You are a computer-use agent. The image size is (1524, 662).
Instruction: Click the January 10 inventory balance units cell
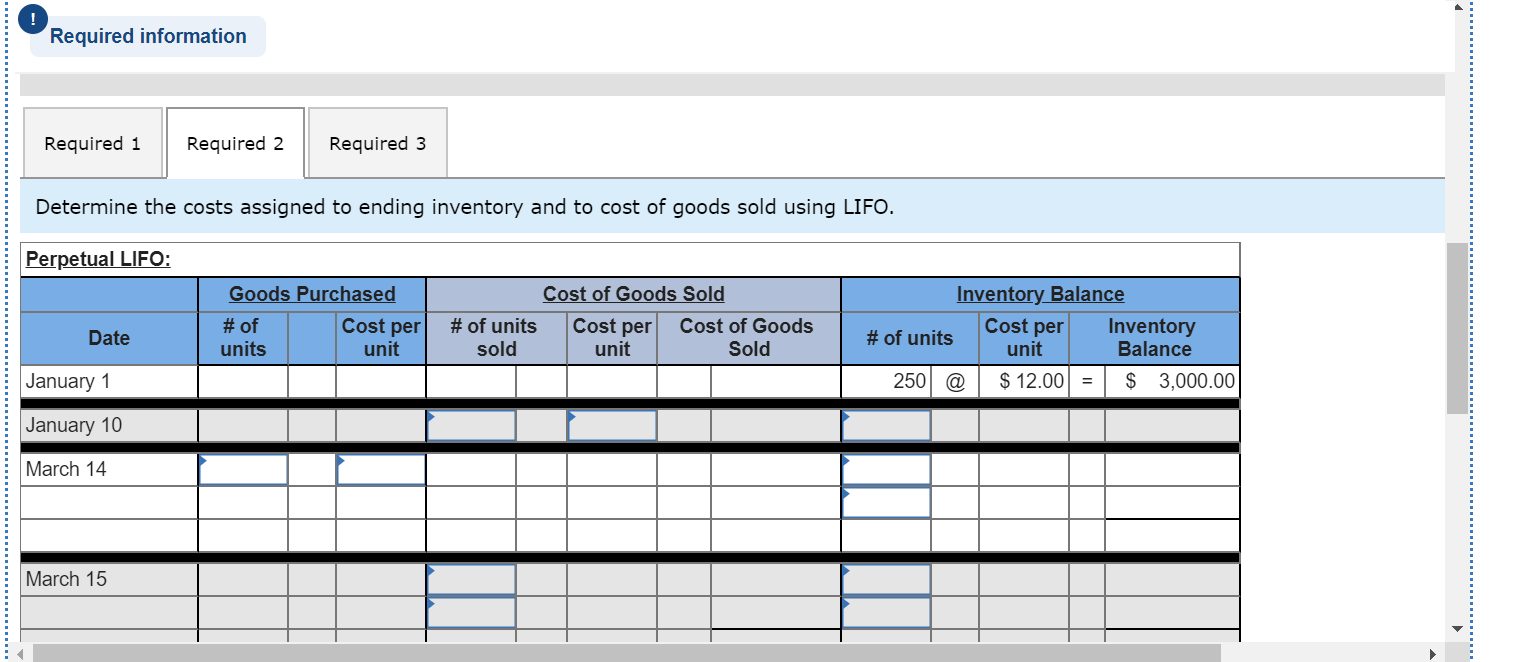click(x=884, y=425)
